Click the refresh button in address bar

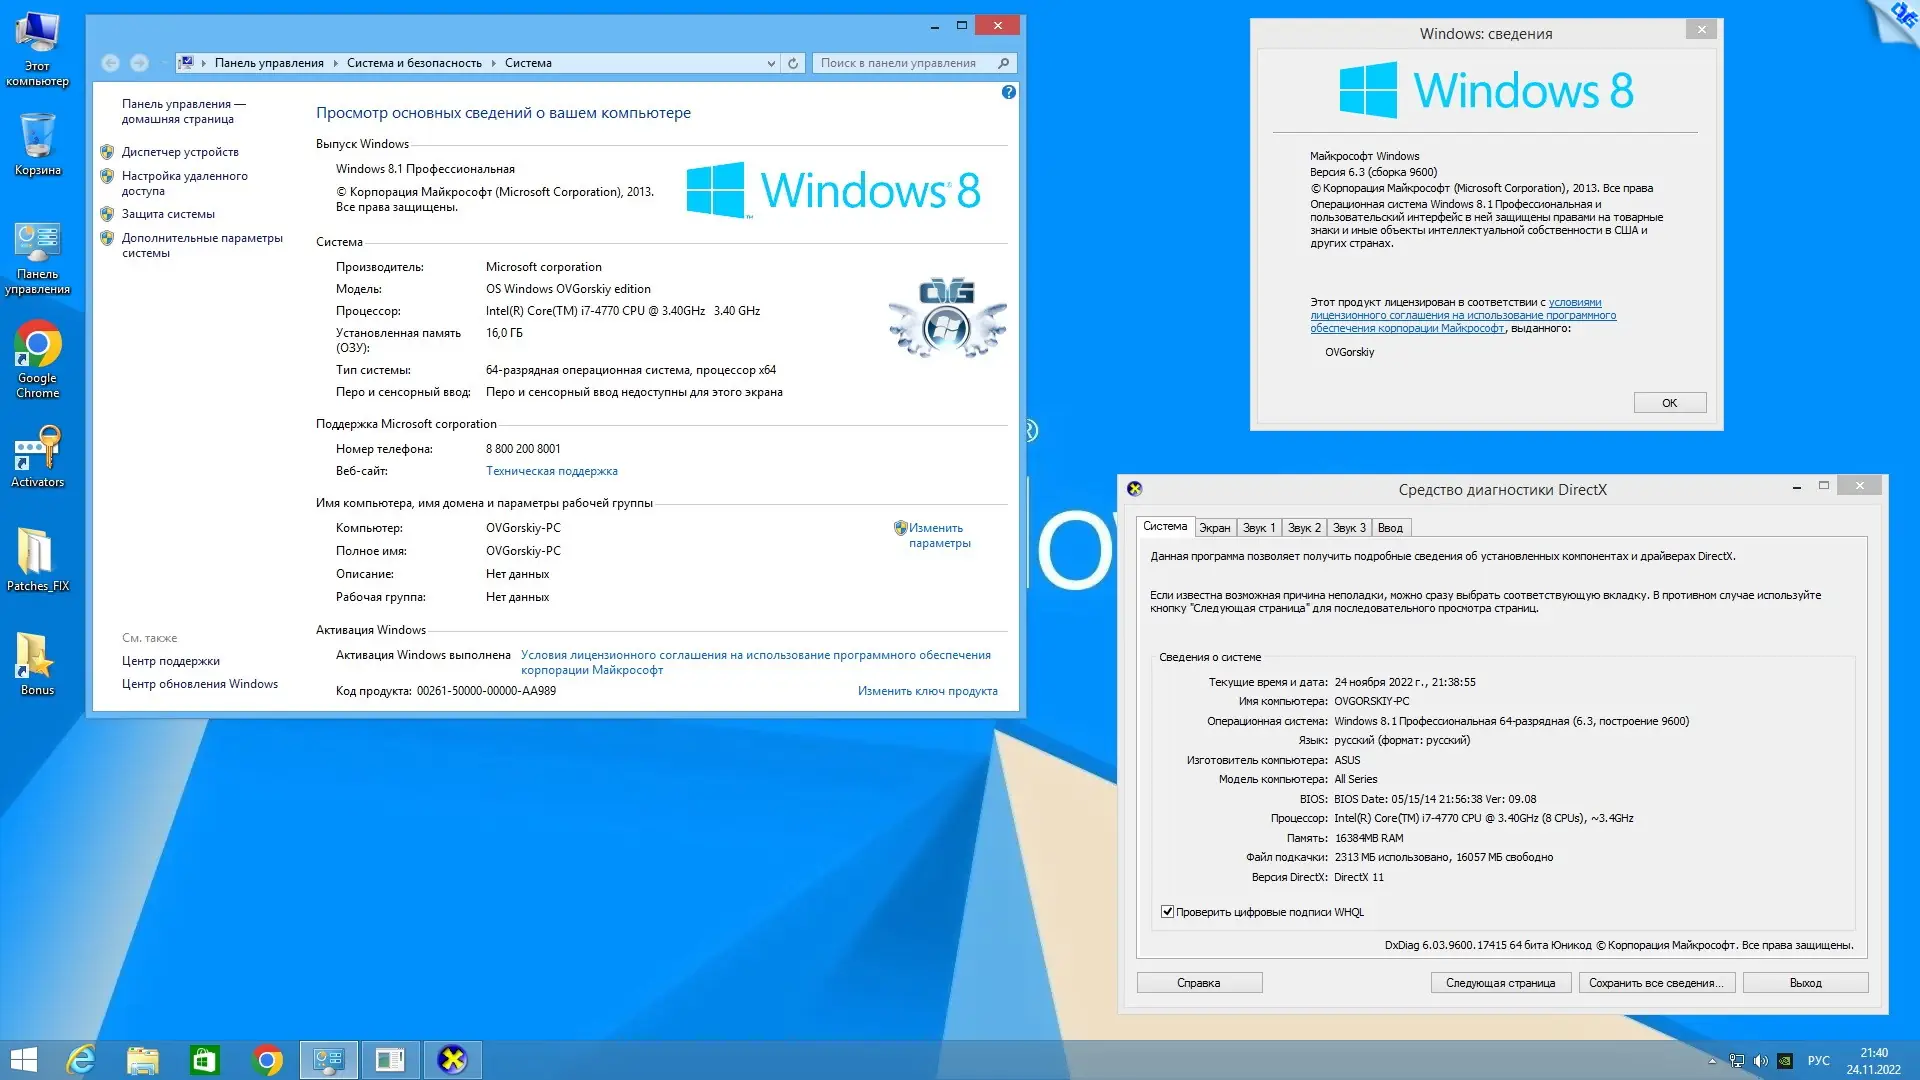coord(793,63)
